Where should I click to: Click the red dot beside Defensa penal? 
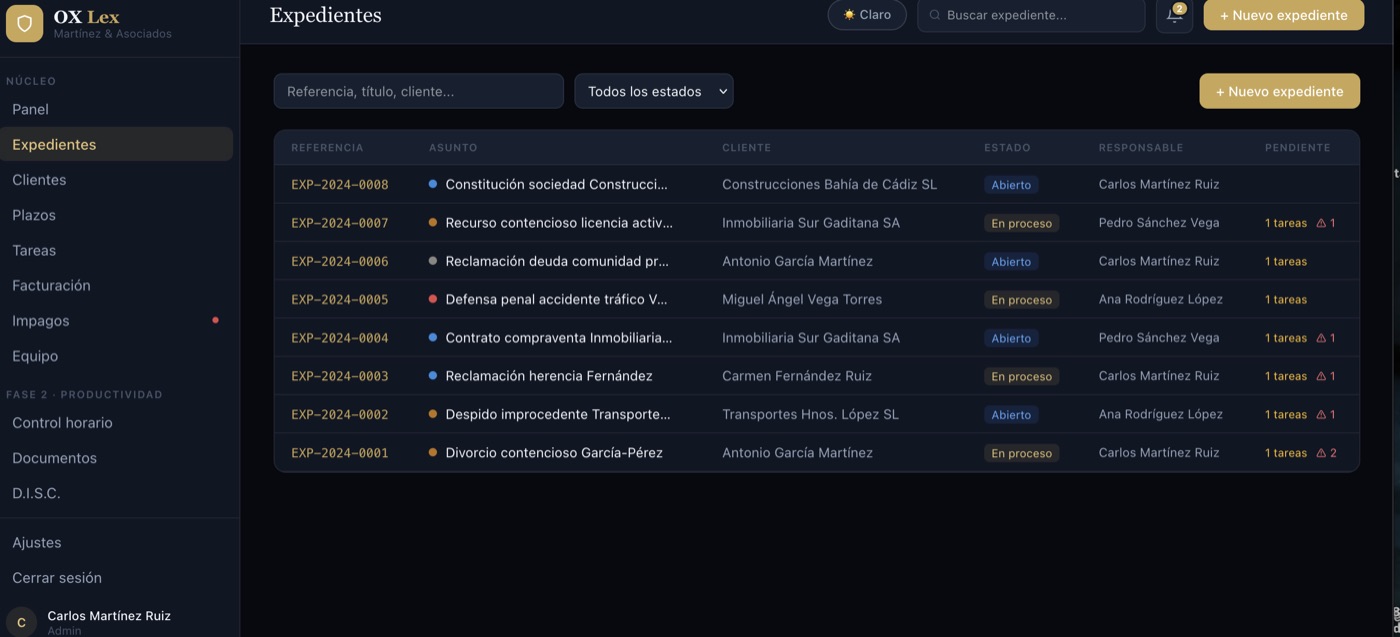433,299
